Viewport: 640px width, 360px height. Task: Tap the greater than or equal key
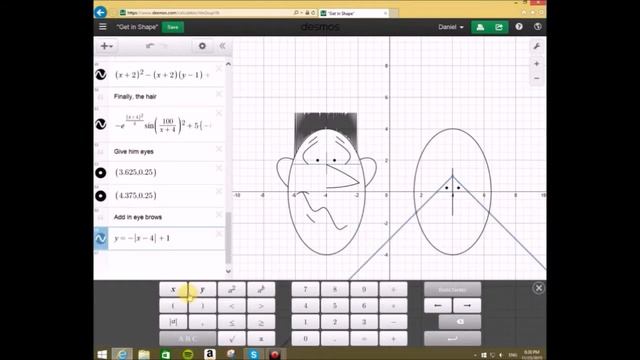pos(261,322)
